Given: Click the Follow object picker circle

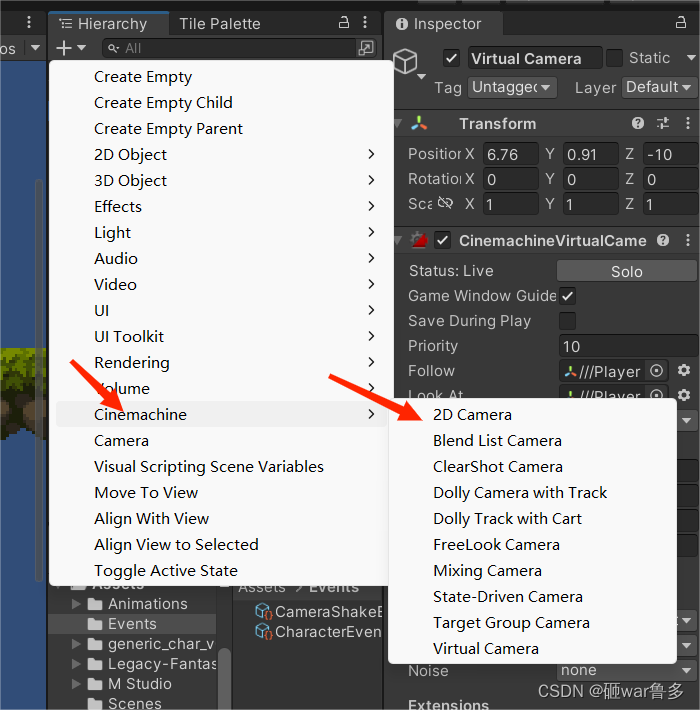Looking at the screenshot, I should tap(656, 371).
